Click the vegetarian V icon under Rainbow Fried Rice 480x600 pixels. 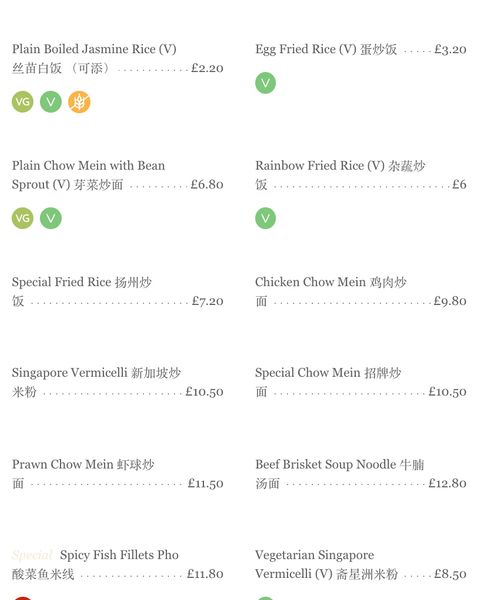[x=266, y=218]
